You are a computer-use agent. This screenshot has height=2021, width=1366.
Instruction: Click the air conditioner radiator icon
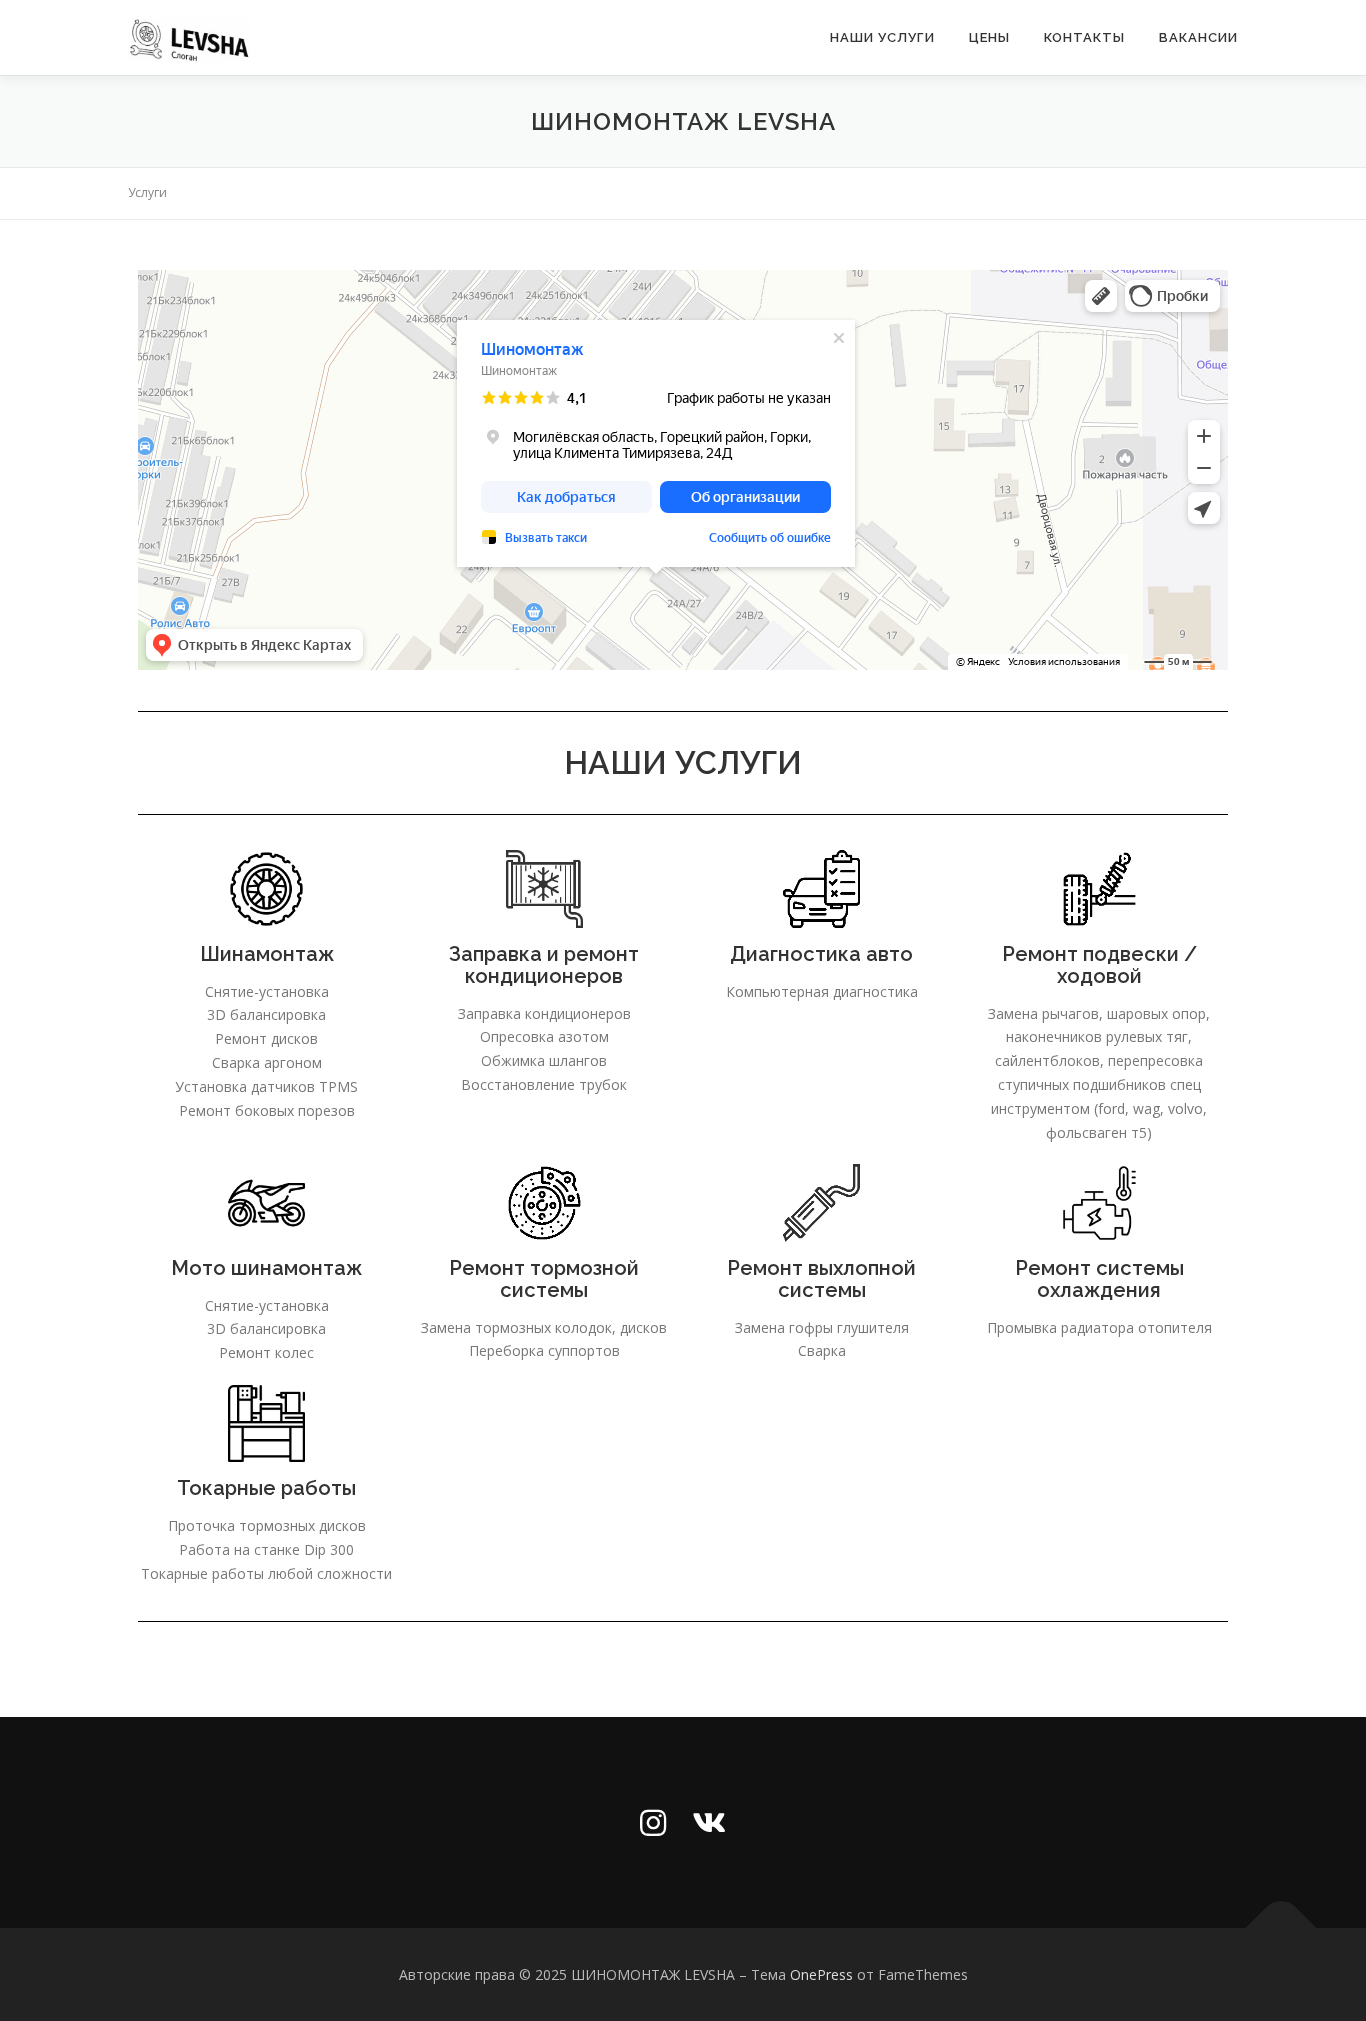[x=544, y=889]
